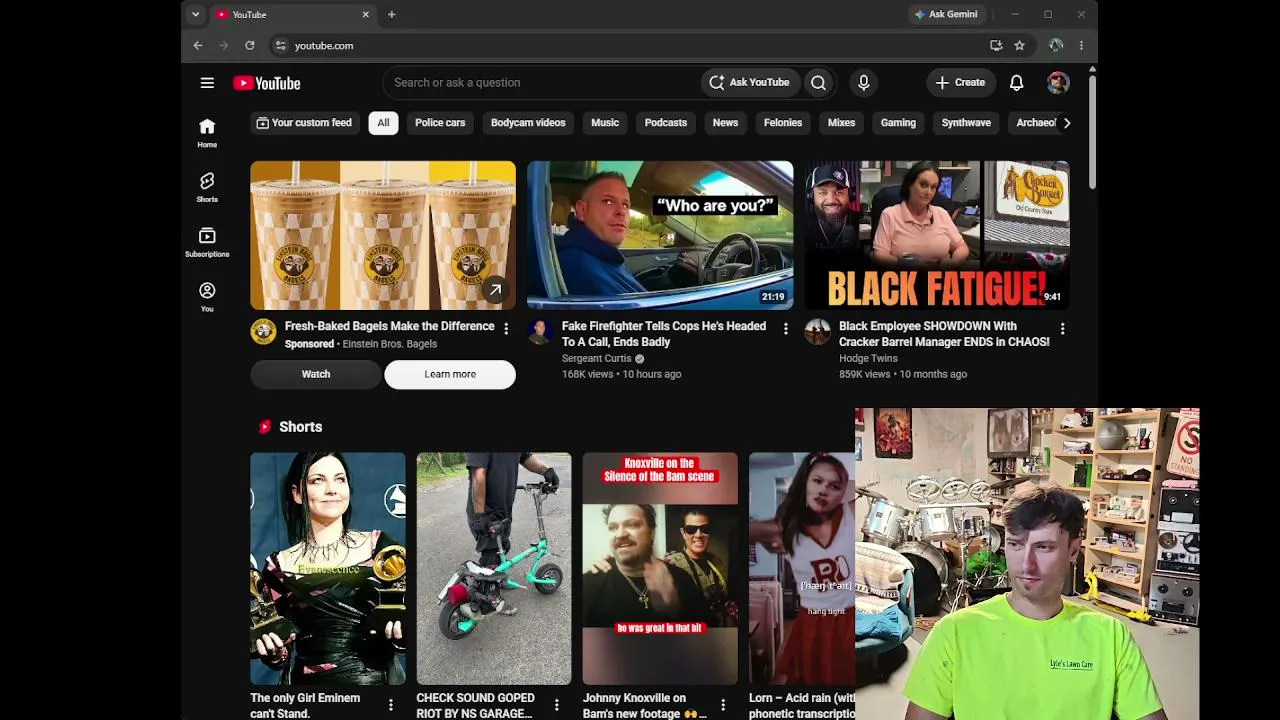Click the YouTube logo
Image resolution: width=1280 pixels, height=720 pixels.
pyautogui.click(x=266, y=83)
